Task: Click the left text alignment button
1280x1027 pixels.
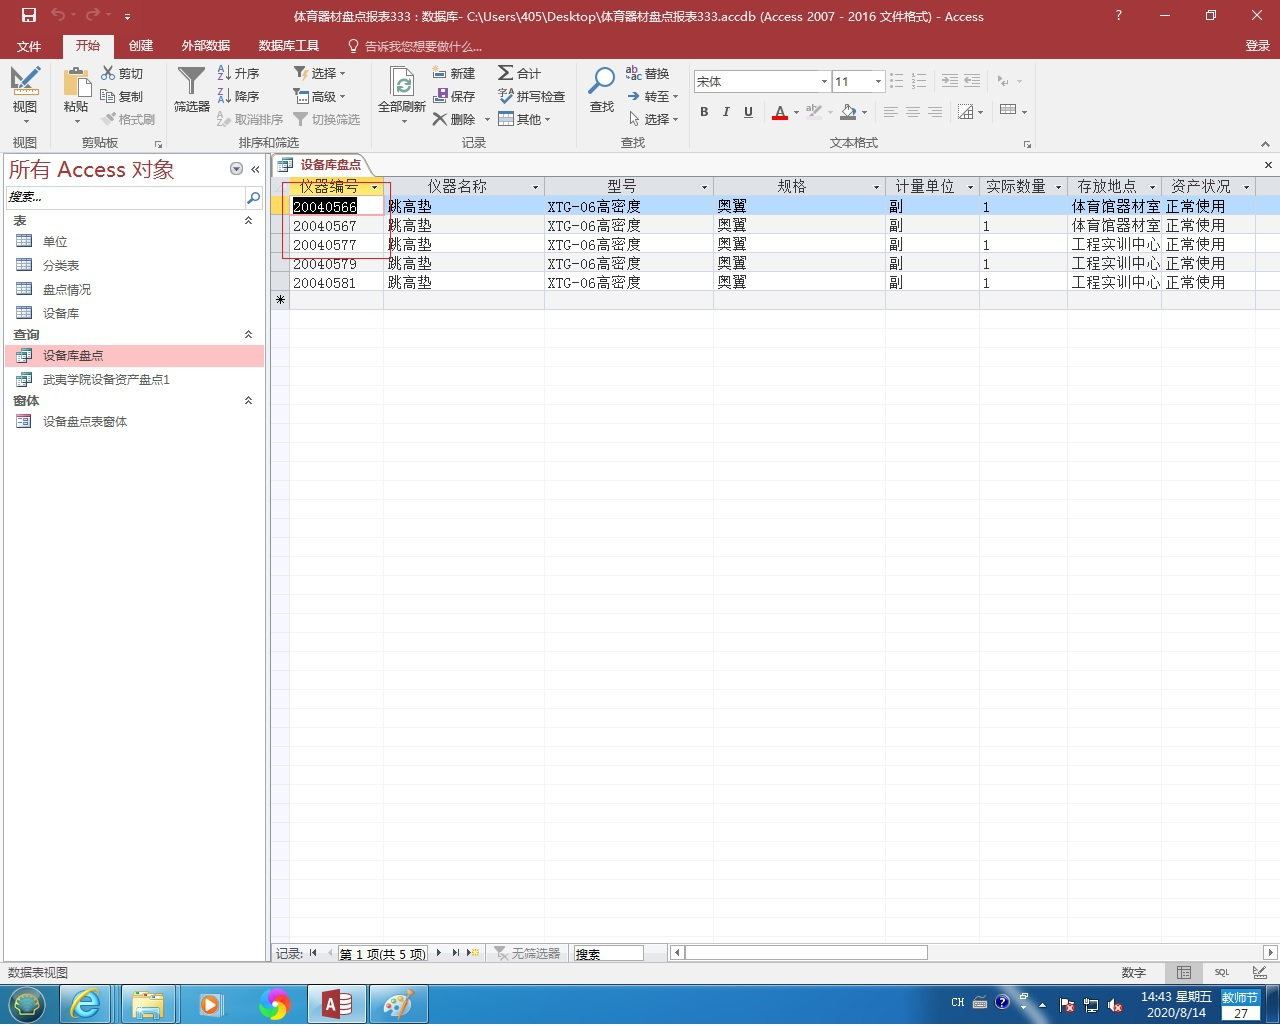Action: tap(890, 112)
